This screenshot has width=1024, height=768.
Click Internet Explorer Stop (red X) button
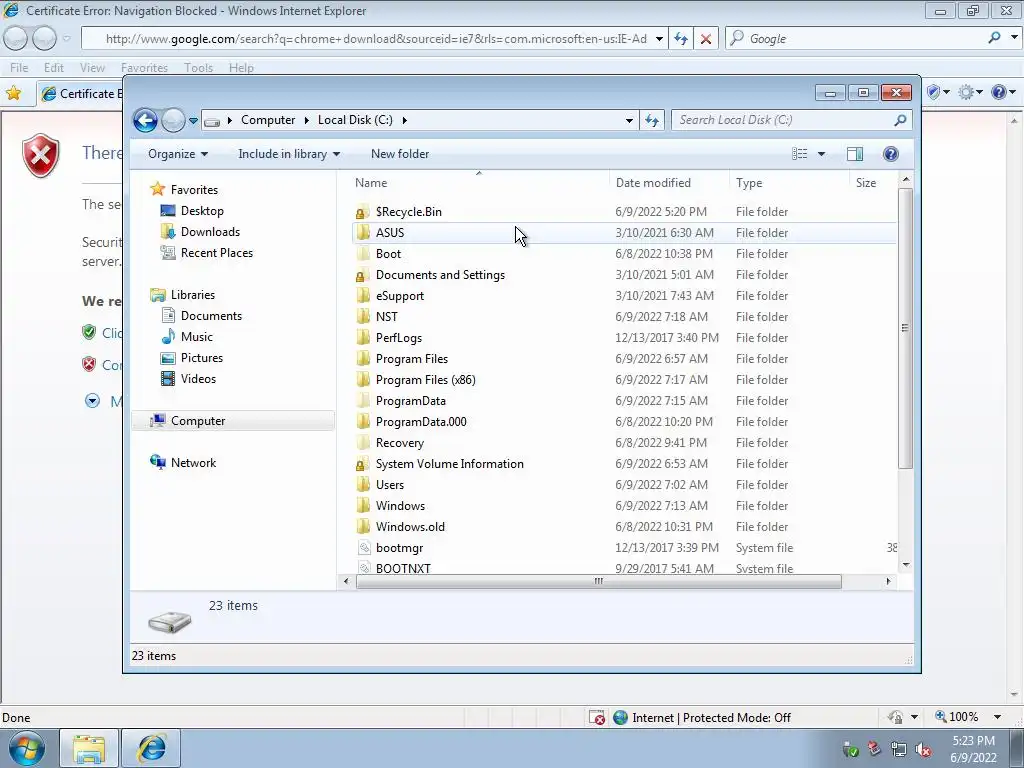click(x=705, y=39)
